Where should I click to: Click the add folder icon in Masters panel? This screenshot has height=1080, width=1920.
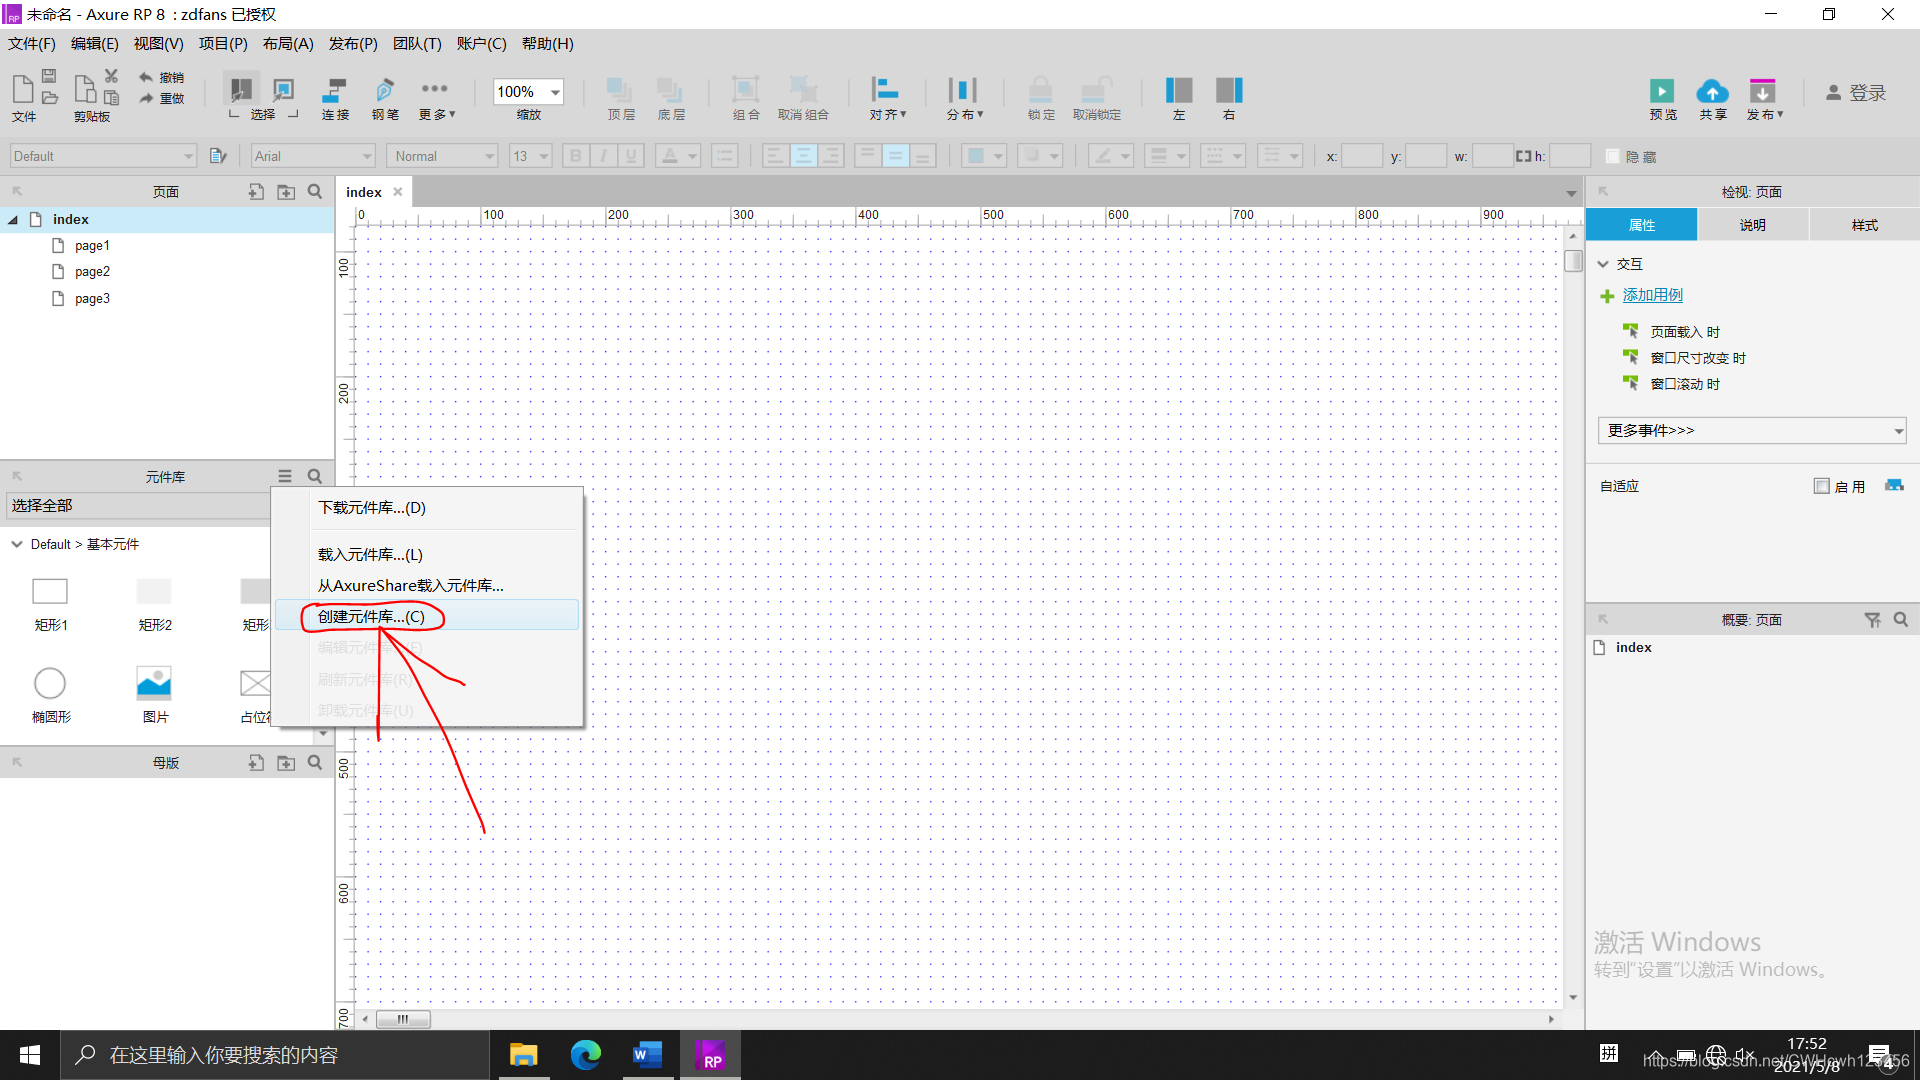pos(286,763)
